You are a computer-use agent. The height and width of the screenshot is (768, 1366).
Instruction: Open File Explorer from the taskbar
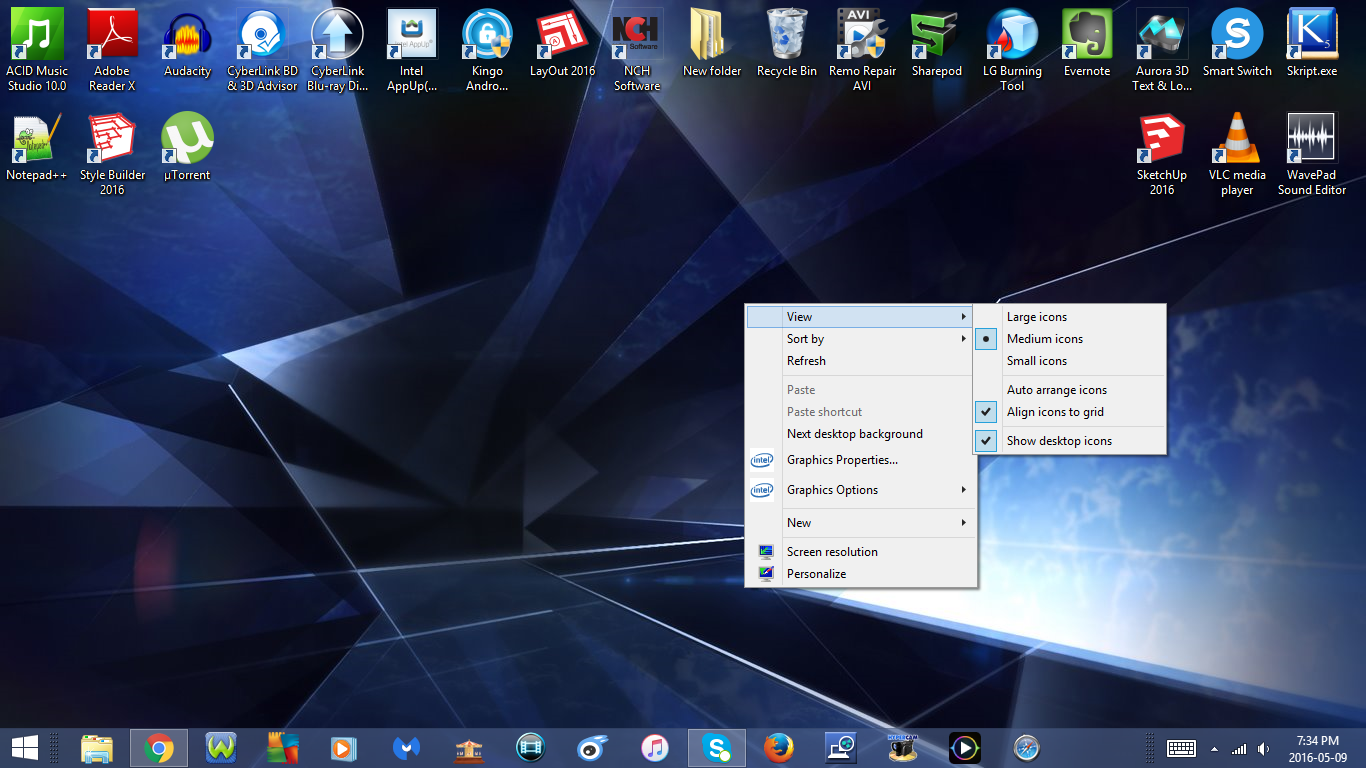click(x=97, y=748)
